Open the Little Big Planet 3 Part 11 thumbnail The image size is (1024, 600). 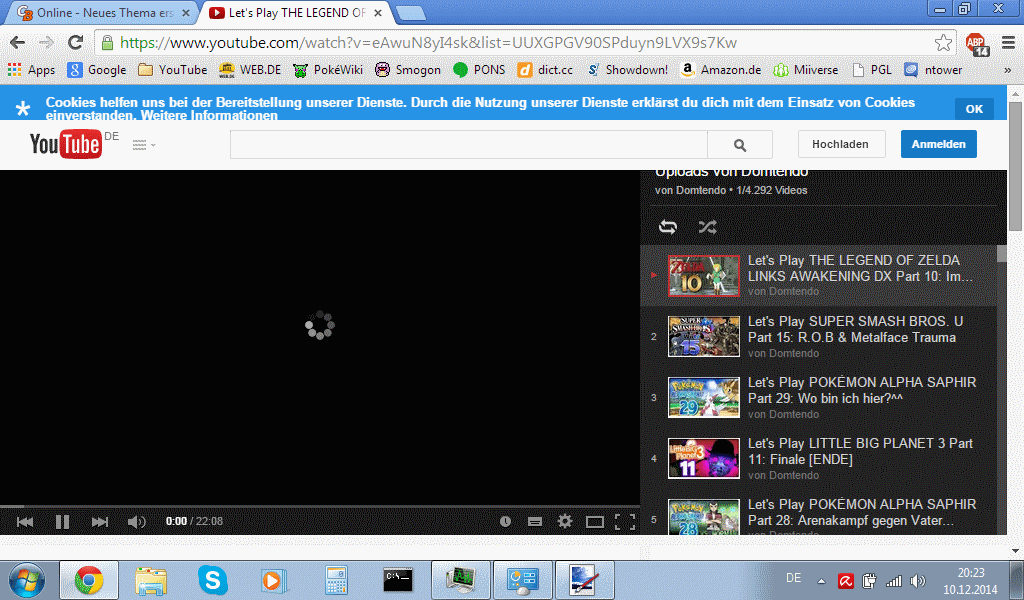pos(703,458)
